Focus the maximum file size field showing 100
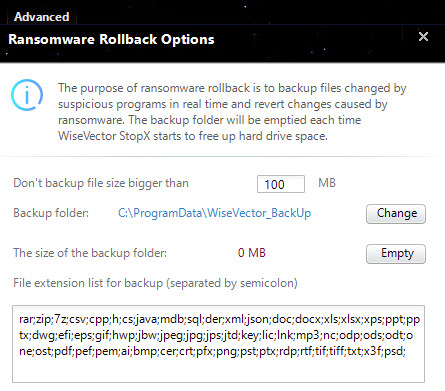The height and width of the screenshot is (391, 445). [281, 184]
